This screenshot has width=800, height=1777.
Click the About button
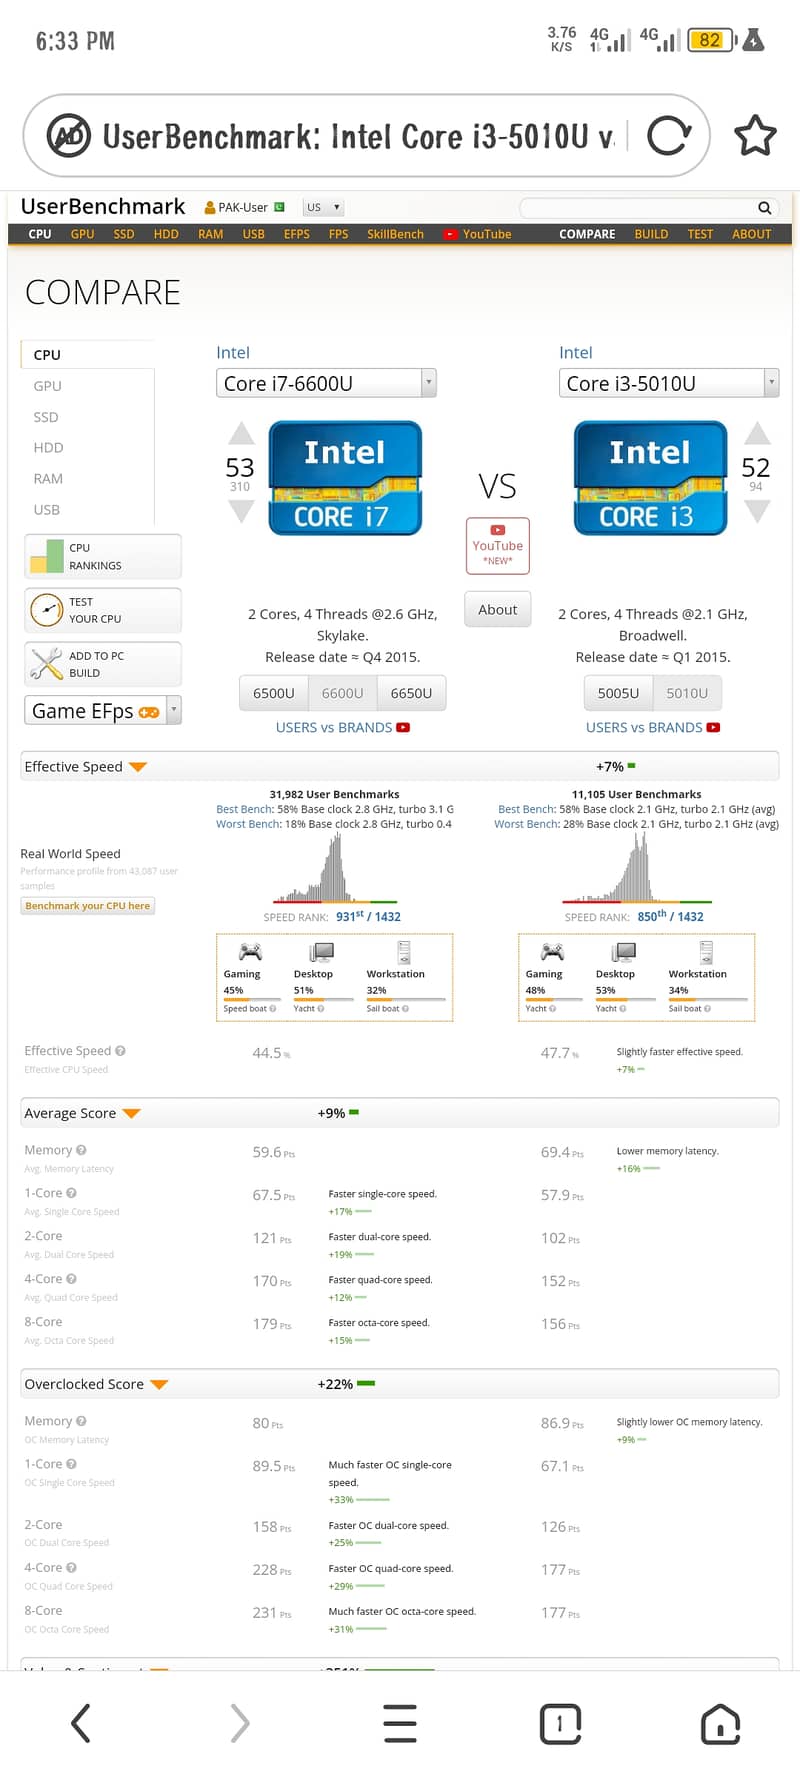tap(497, 609)
